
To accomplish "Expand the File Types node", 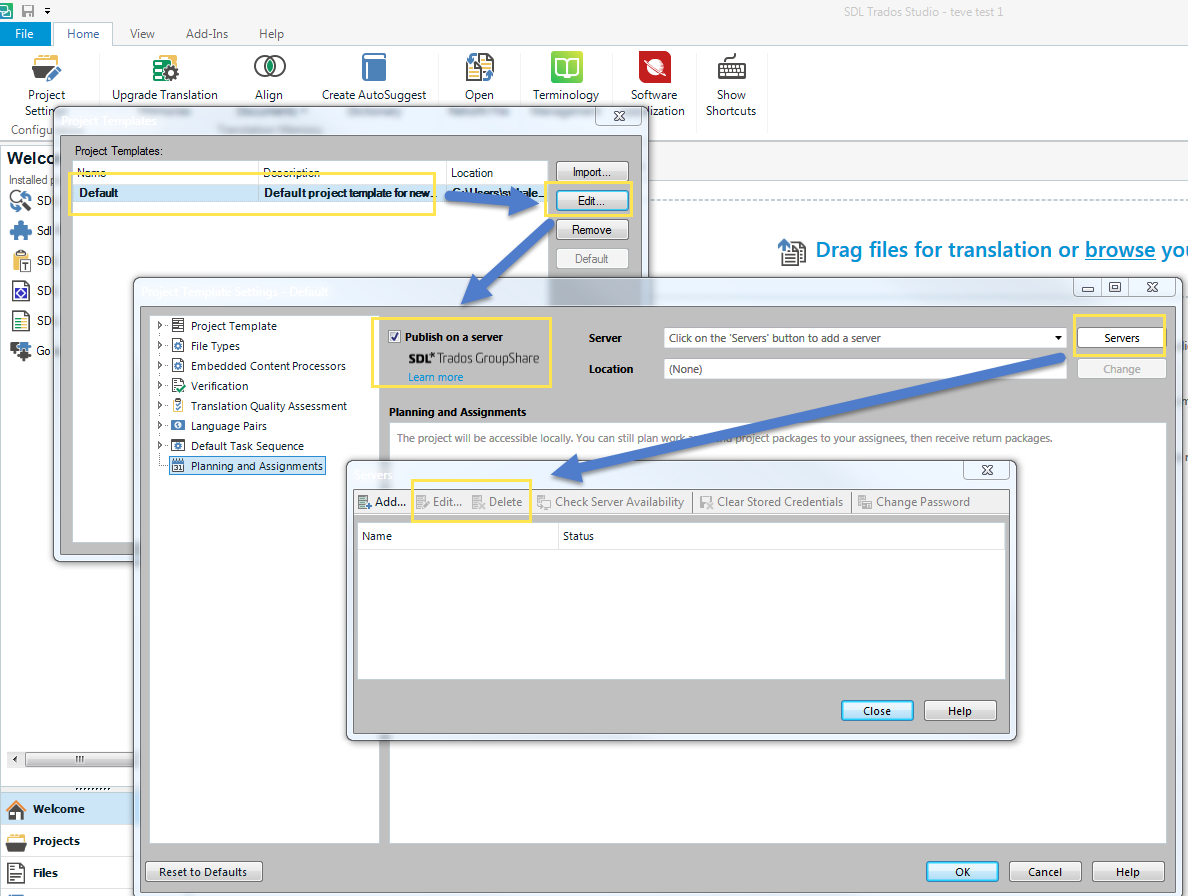I will [x=160, y=345].
